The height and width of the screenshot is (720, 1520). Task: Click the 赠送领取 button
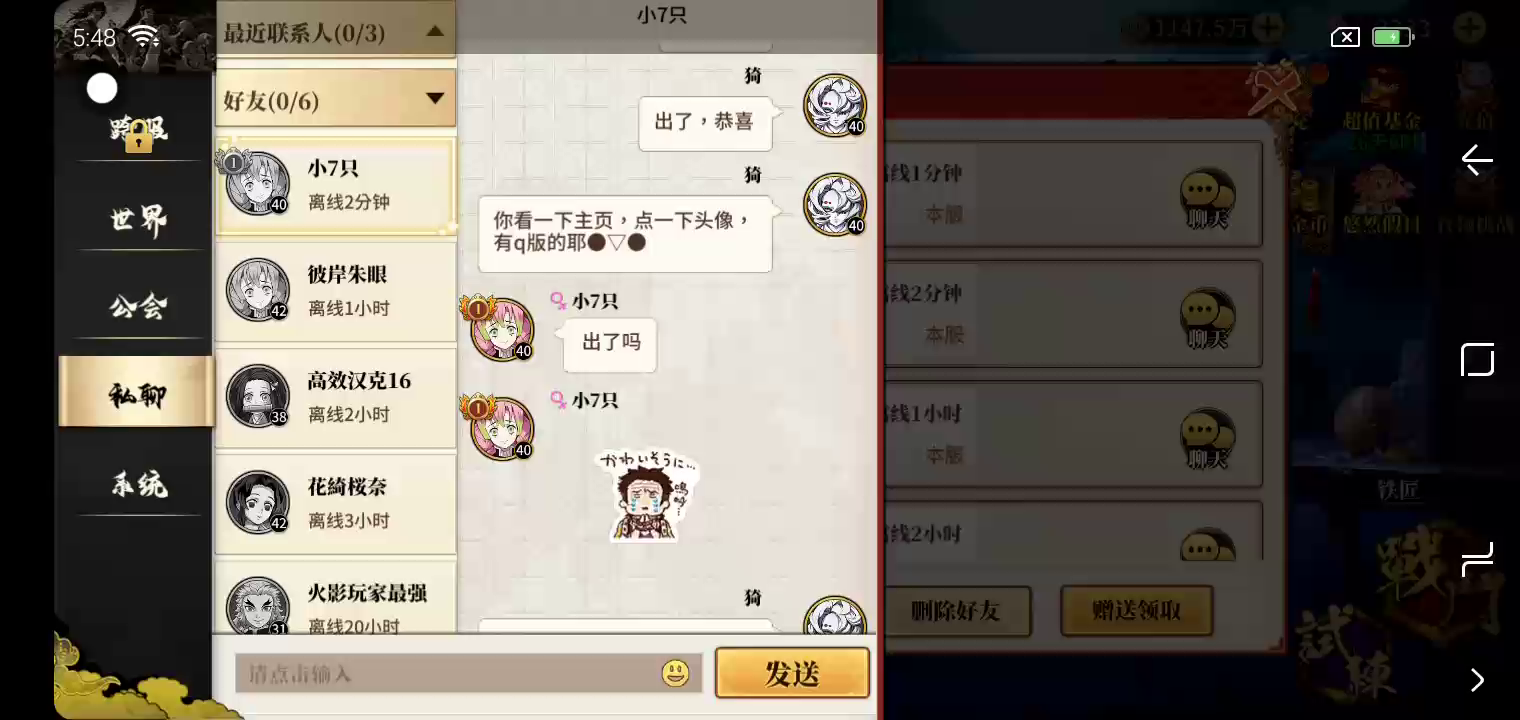[1137, 610]
